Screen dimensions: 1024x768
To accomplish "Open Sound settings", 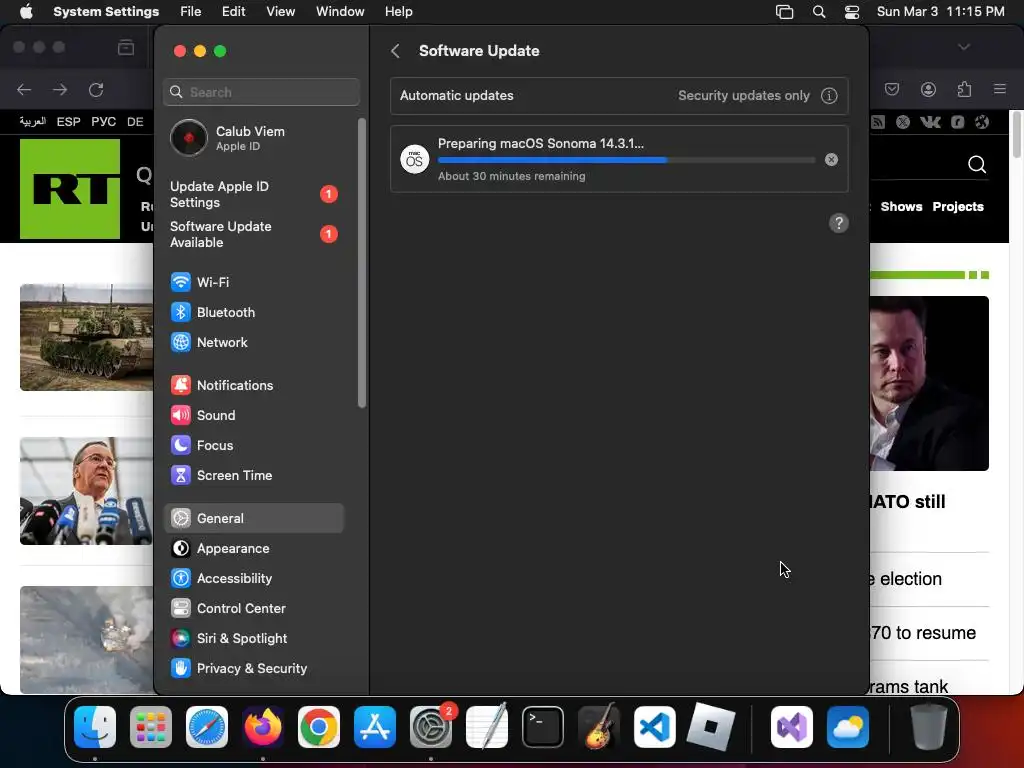I will pyautogui.click(x=253, y=415).
